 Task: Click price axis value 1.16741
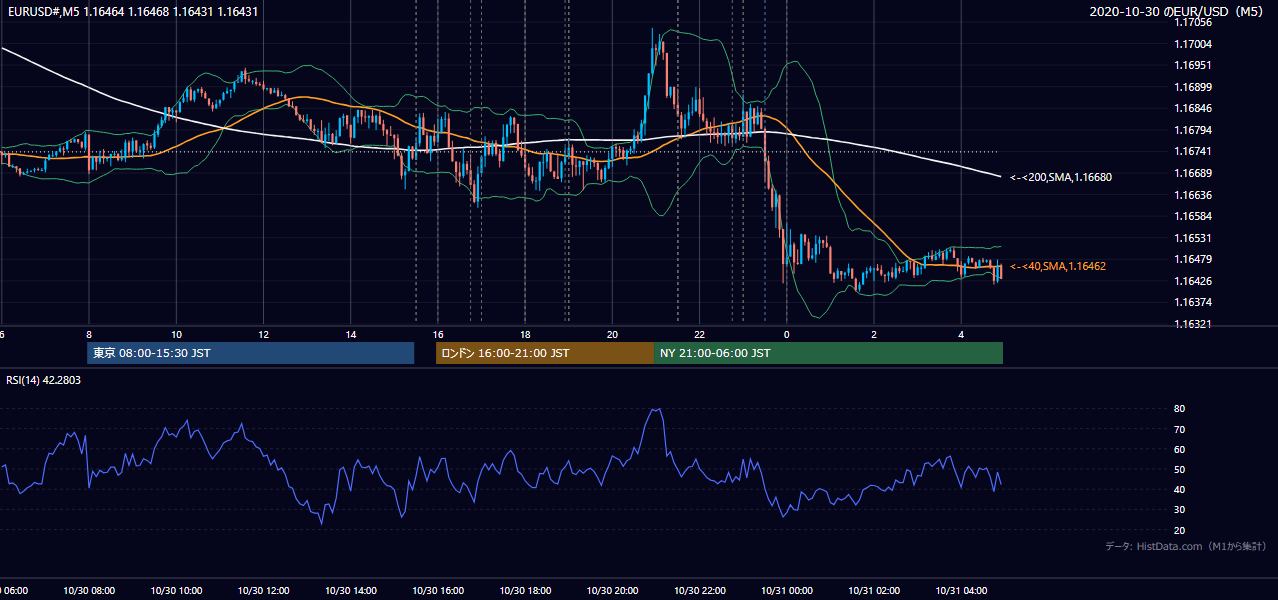[x=1193, y=151]
